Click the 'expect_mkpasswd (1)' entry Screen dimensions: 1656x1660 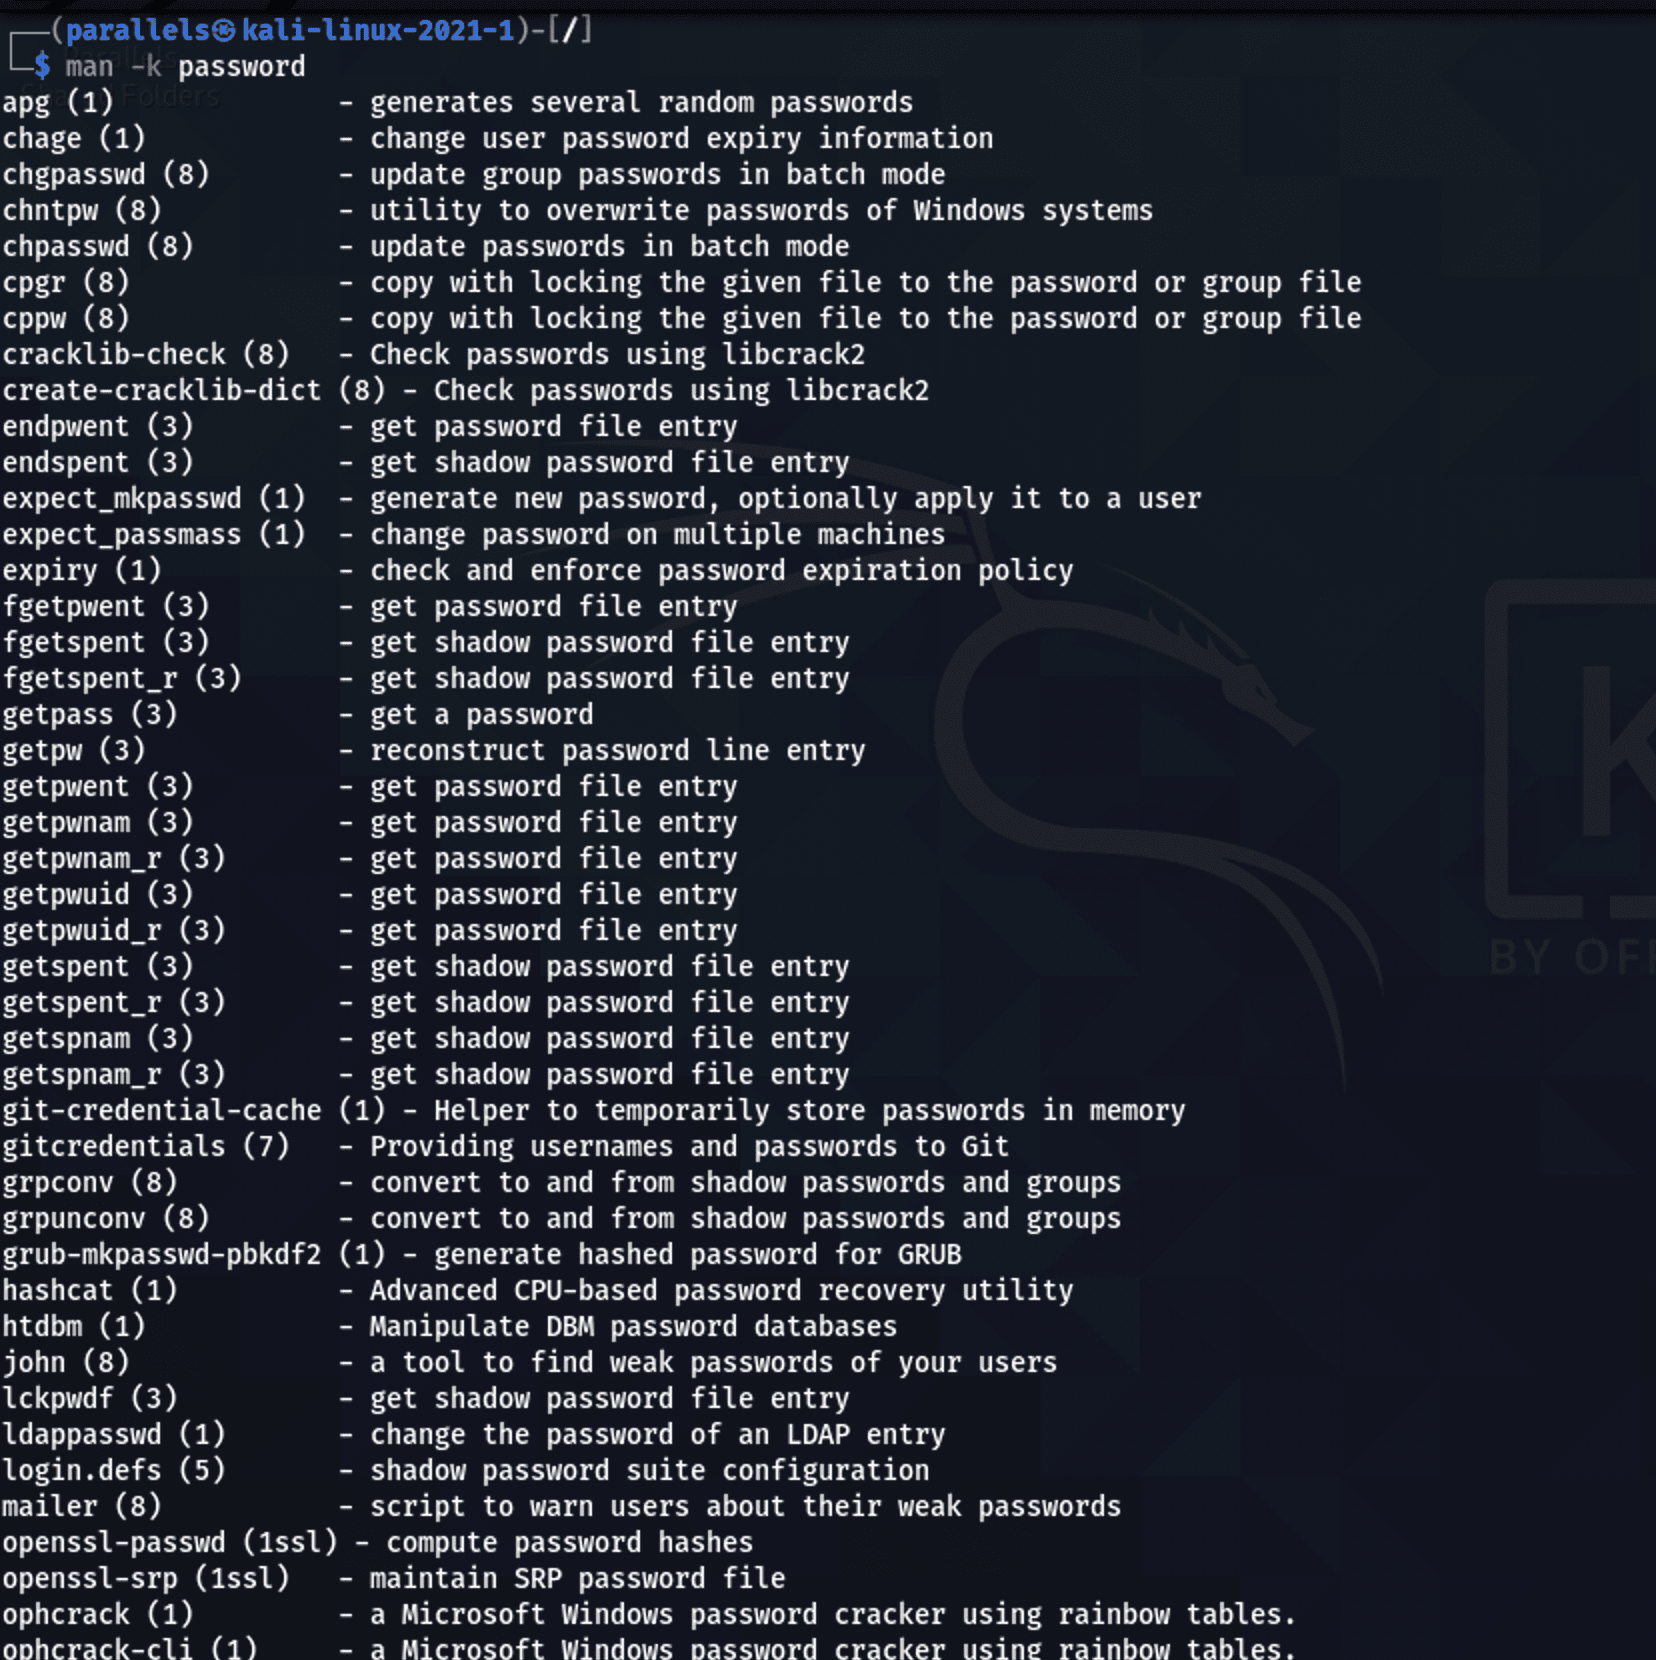(x=154, y=499)
